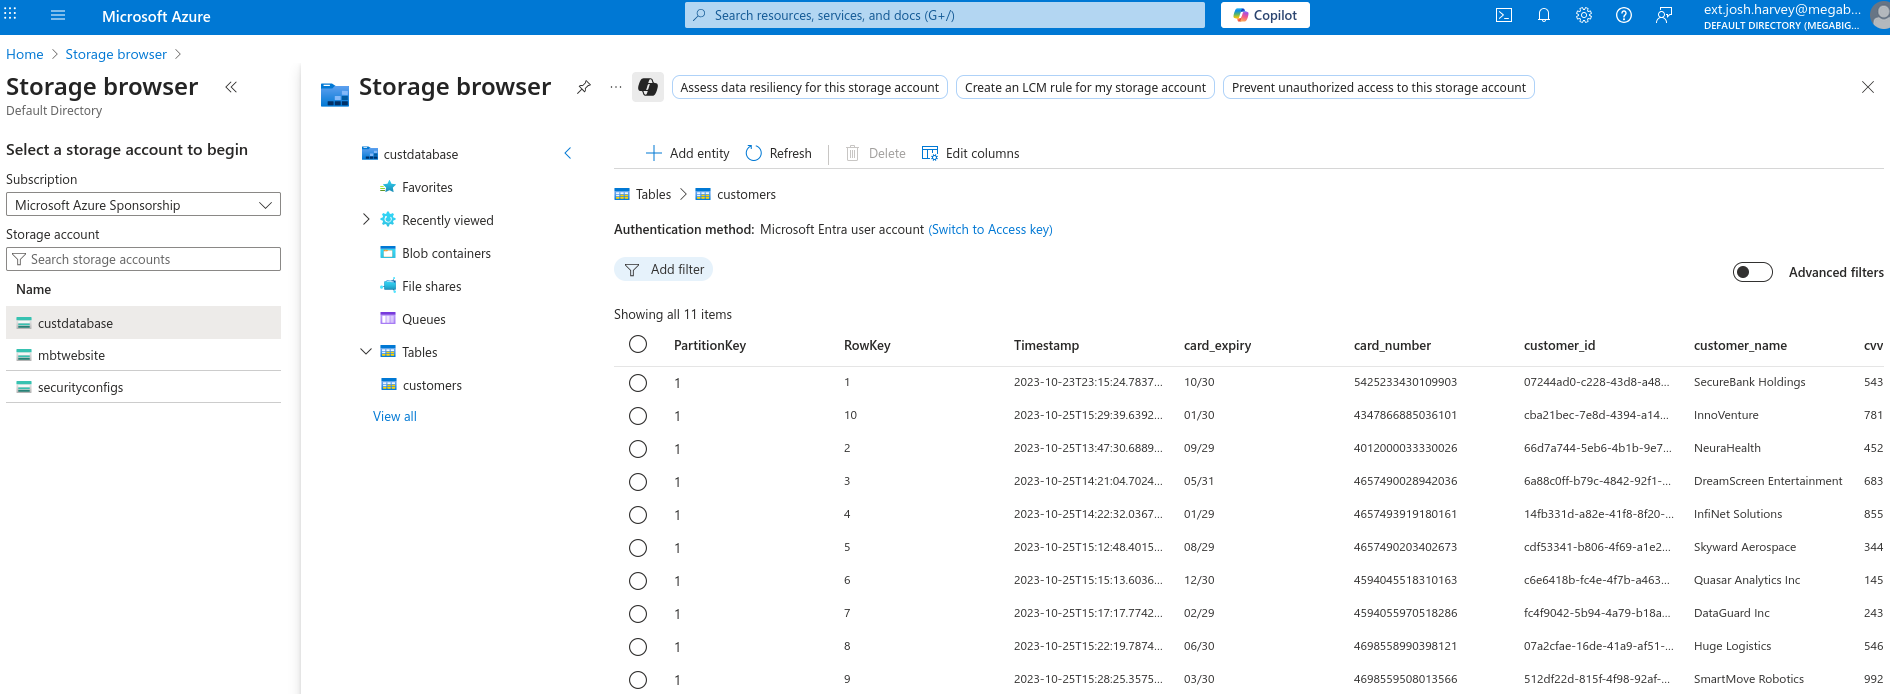Expand Recently viewed in the tree
Viewport: 1890px width, 694px height.
tap(366, 220)
